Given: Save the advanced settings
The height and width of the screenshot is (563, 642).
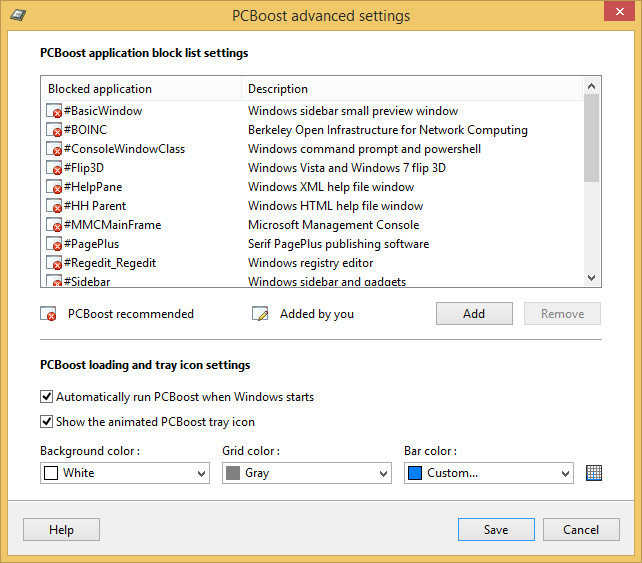Looking at the screenshot, I should (496, 529).
